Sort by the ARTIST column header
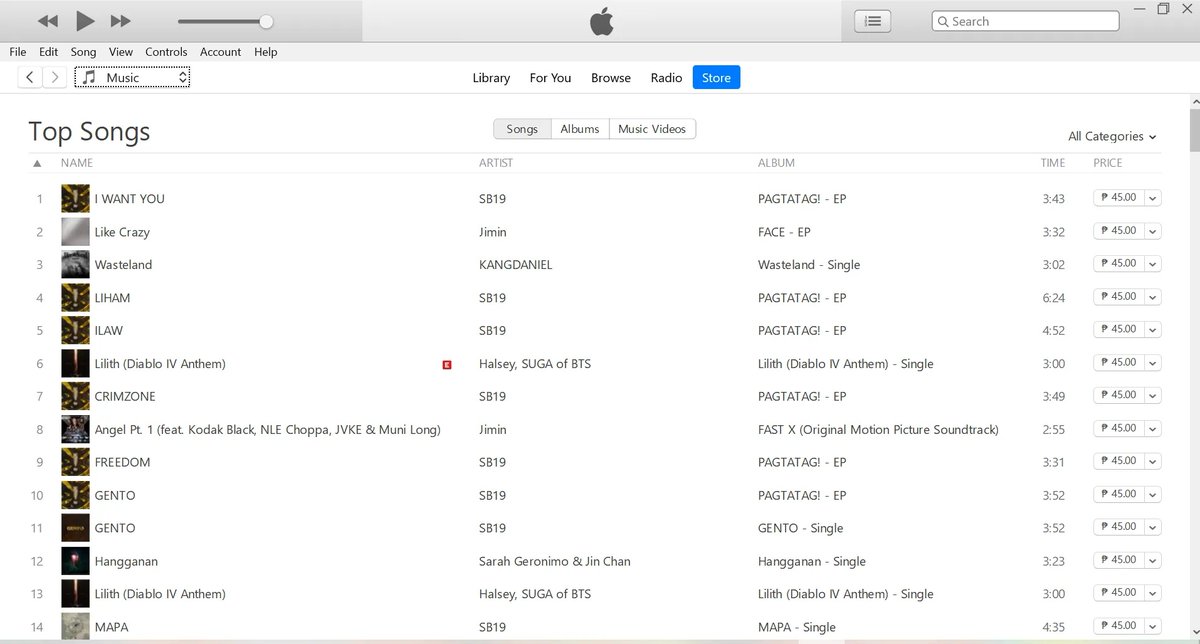This screenshot has width=1200, height=644. click(496, 163)
